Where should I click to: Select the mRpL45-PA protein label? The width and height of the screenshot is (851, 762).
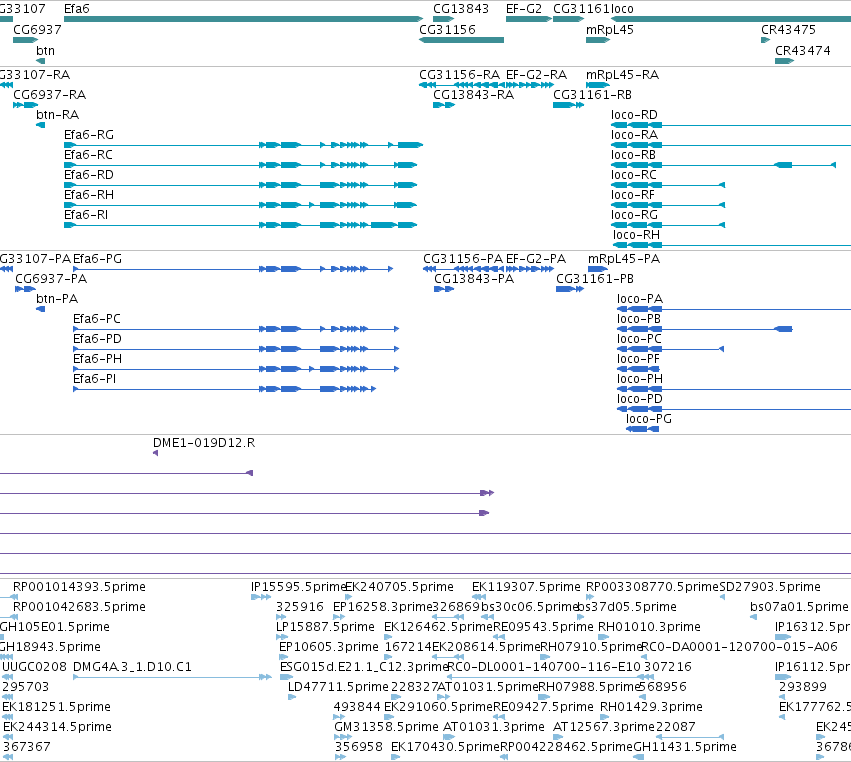[624, 259]
